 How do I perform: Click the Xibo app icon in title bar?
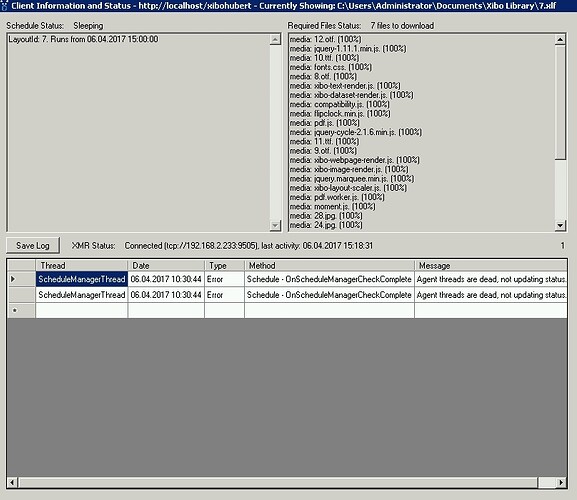point(4,5)
